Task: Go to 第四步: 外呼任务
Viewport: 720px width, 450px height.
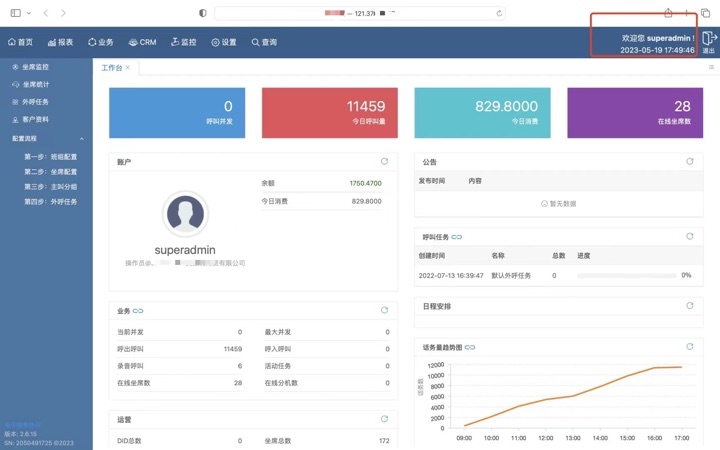Action: (x=51, y=202)
